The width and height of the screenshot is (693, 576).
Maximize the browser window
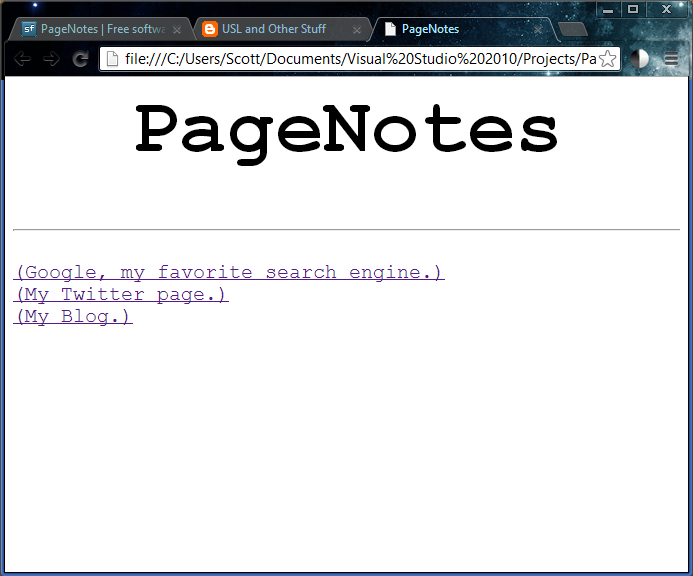click(633, 9)
